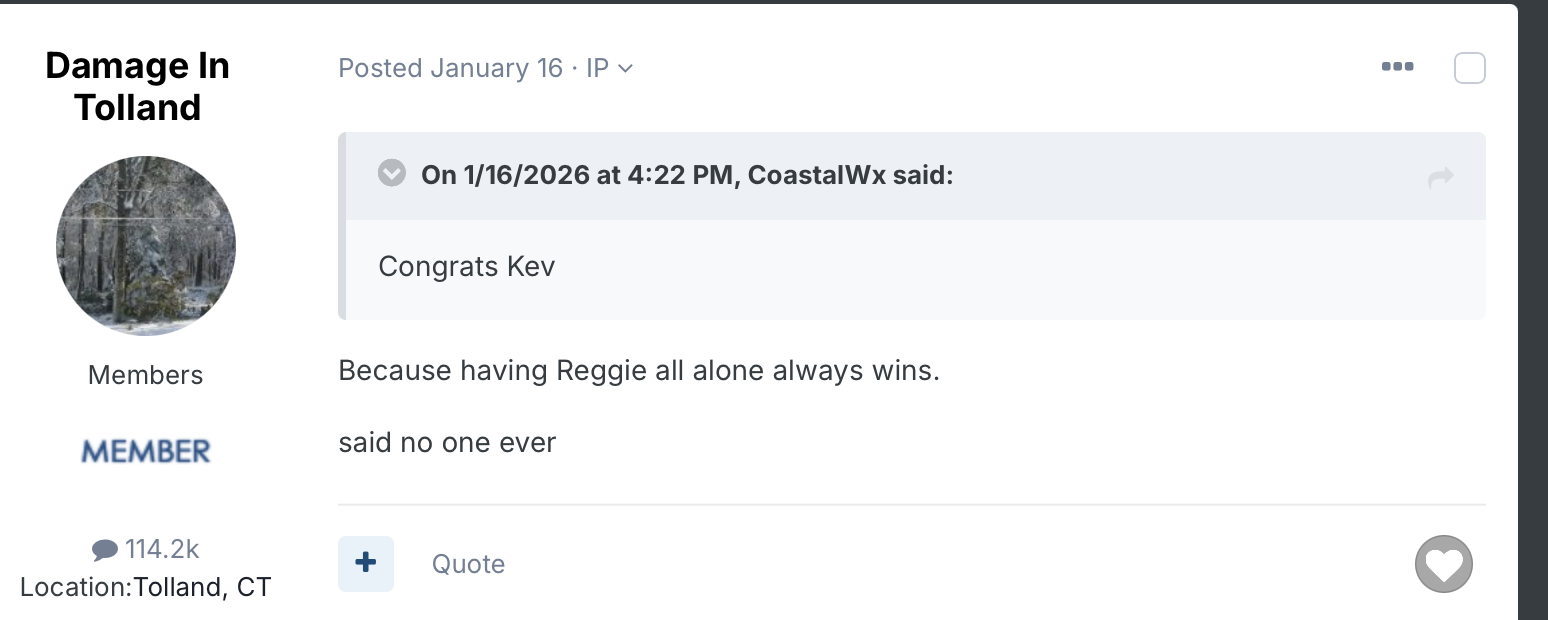Select this post using the checkbox
This screenshot has height=620, width=1548.
(x=1469, y=68)
